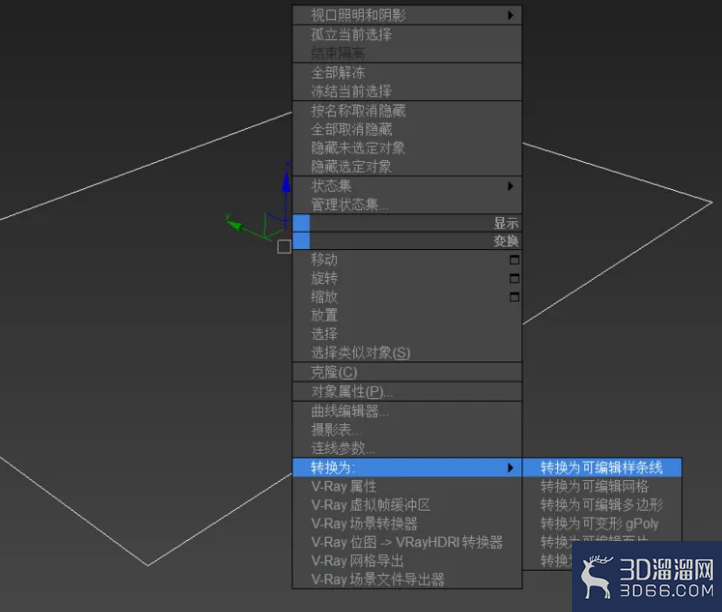Click 隐藏未选定对象
Screen dimensions: 722x612
click(407, 148)
